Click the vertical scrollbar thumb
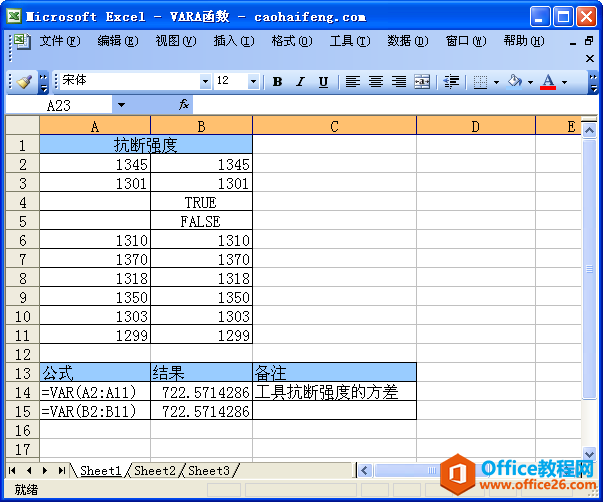This screenshot has width=603, height=502. (x=589, y=269)
